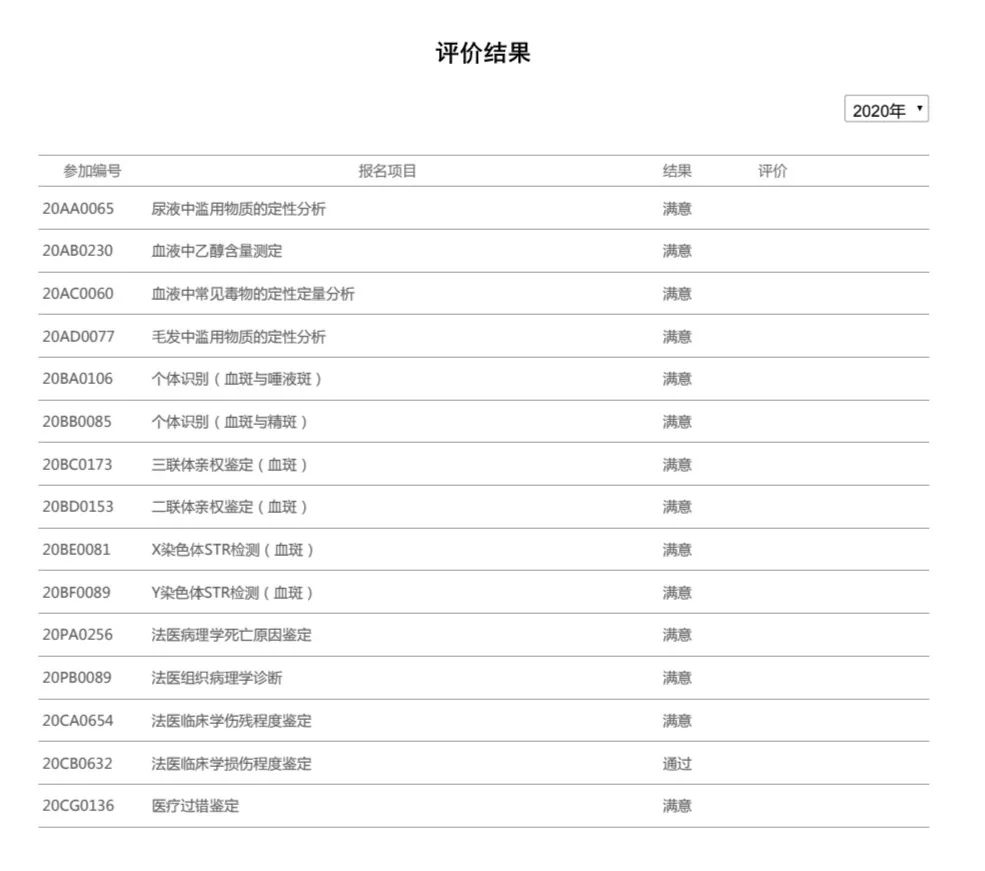Click the 满意 result for 20CG0136
The image size is (985, 871).
click(677, 806)
